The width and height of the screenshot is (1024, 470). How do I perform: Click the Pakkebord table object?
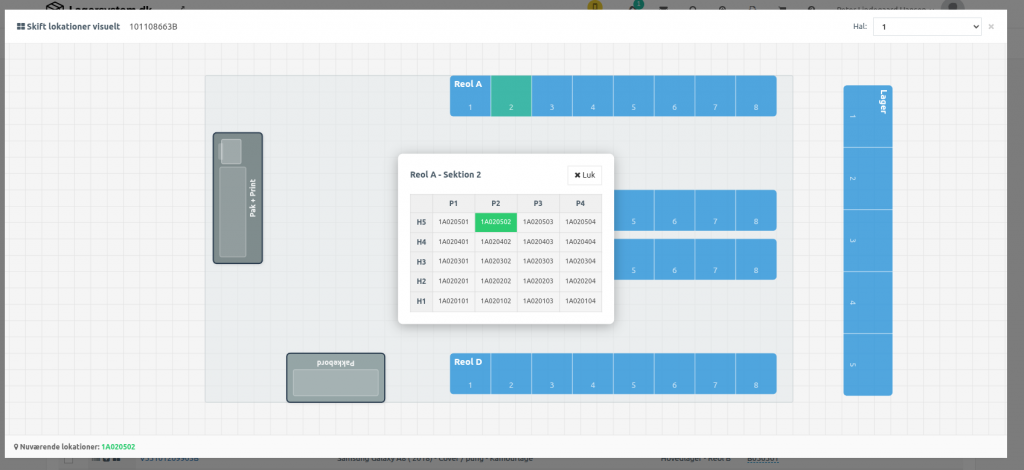click(x=335, y=378)
